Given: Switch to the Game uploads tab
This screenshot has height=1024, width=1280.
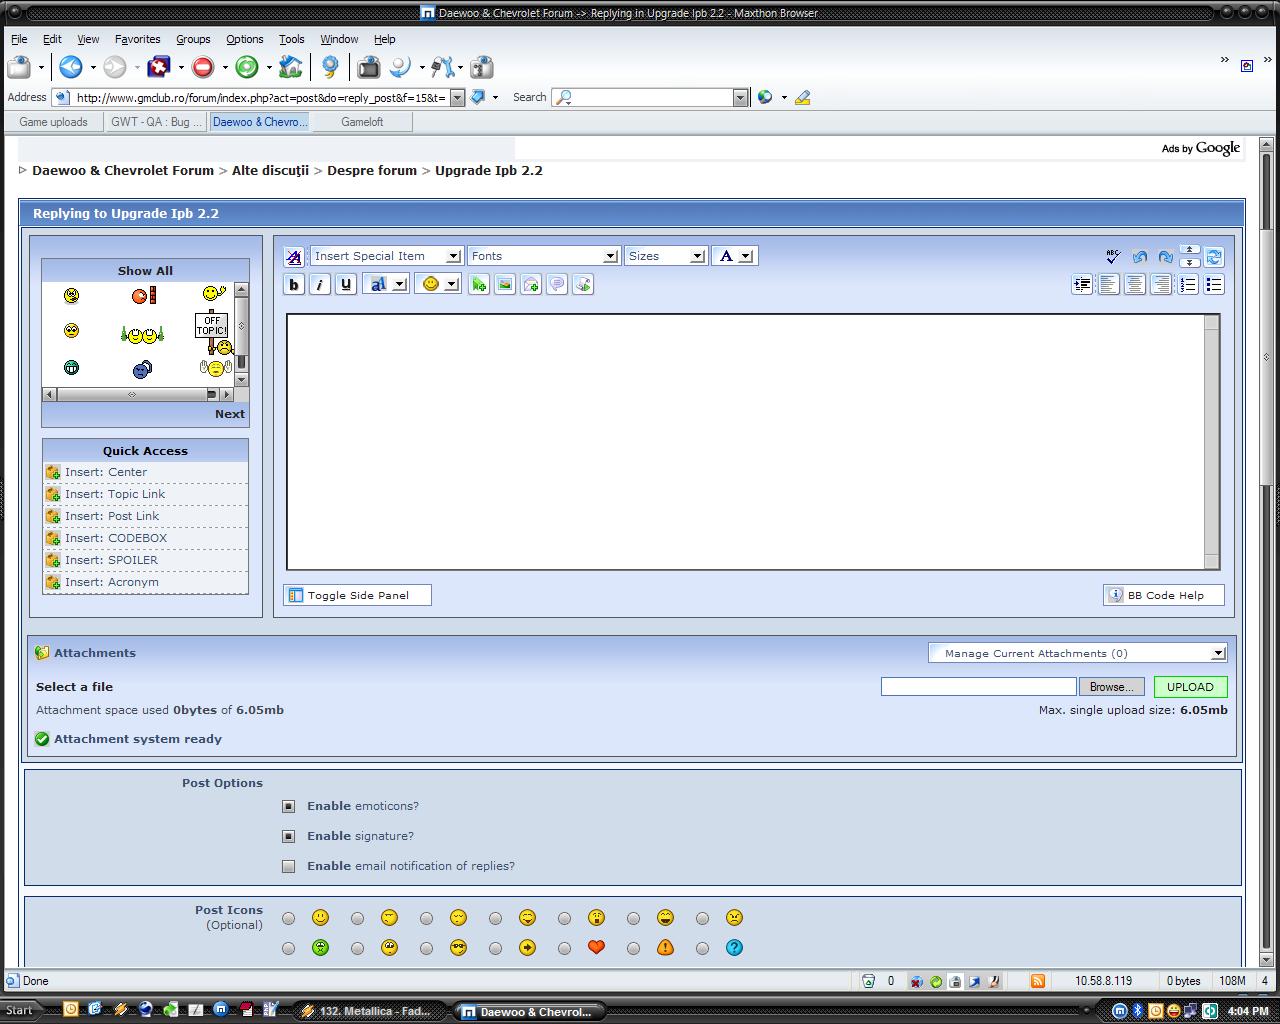Looking at the screenshot, I should coord(53,122).
